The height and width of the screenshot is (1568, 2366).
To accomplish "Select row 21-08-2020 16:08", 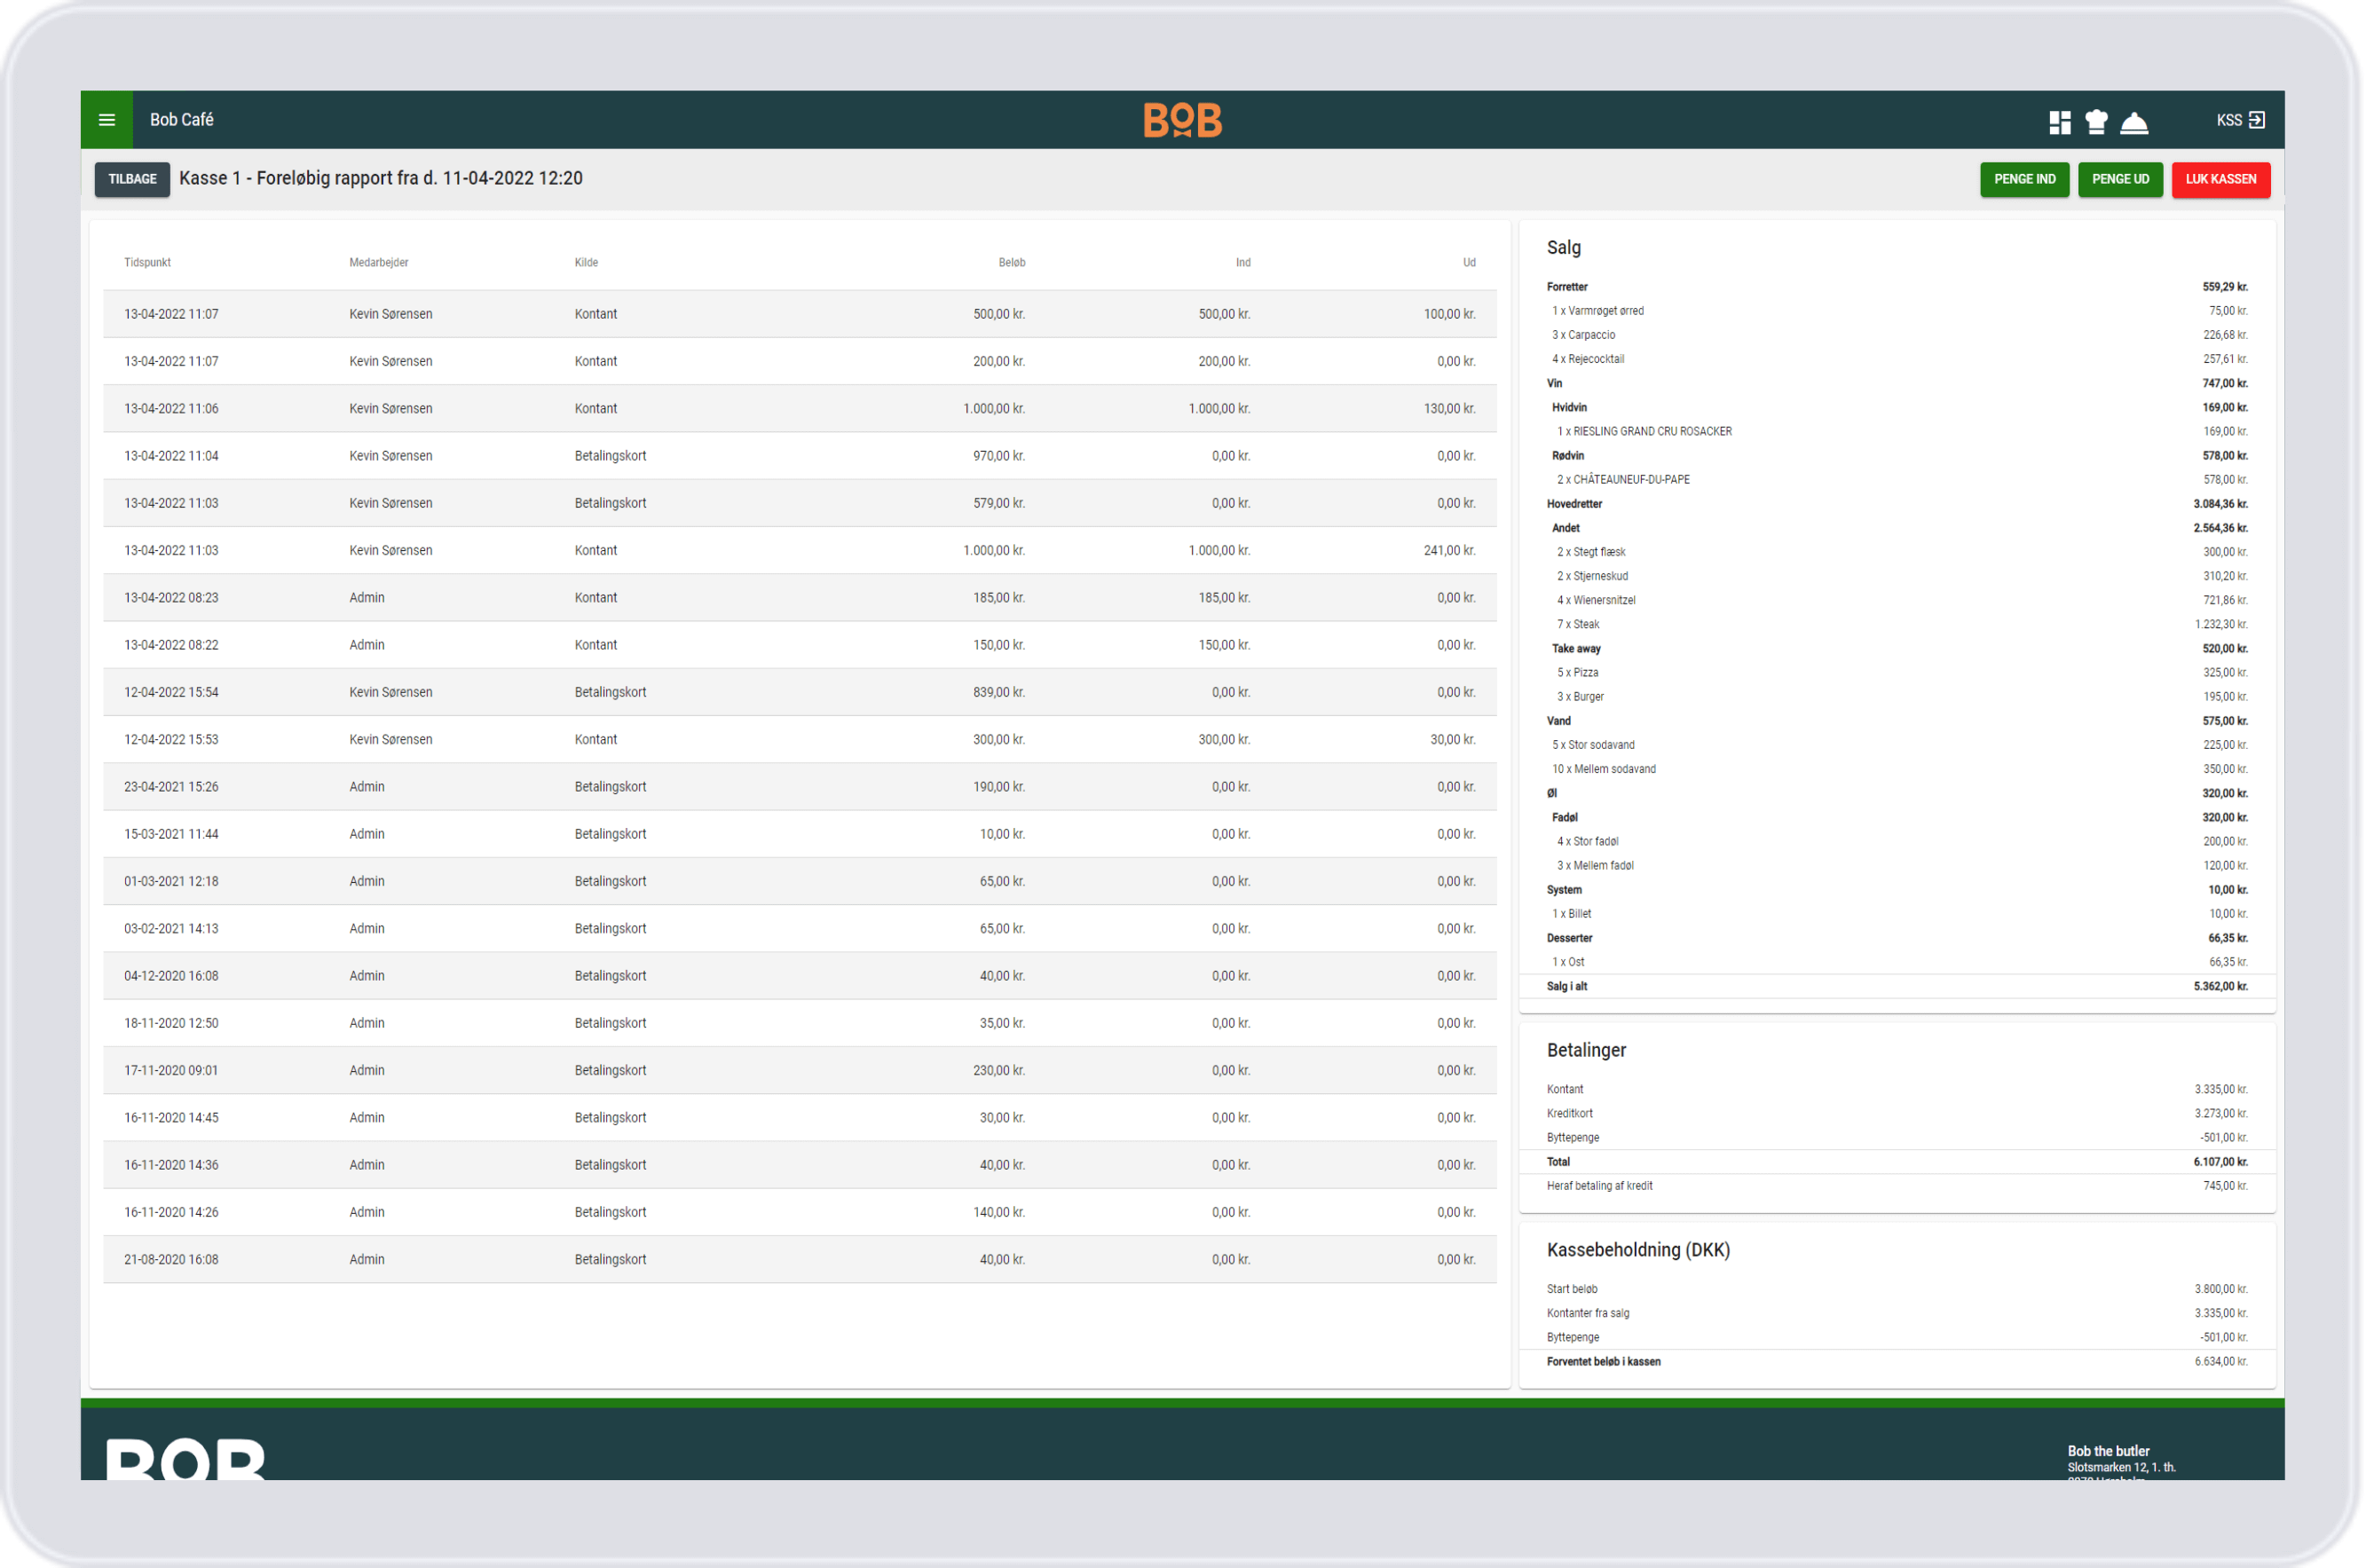I will point(800,1260).
